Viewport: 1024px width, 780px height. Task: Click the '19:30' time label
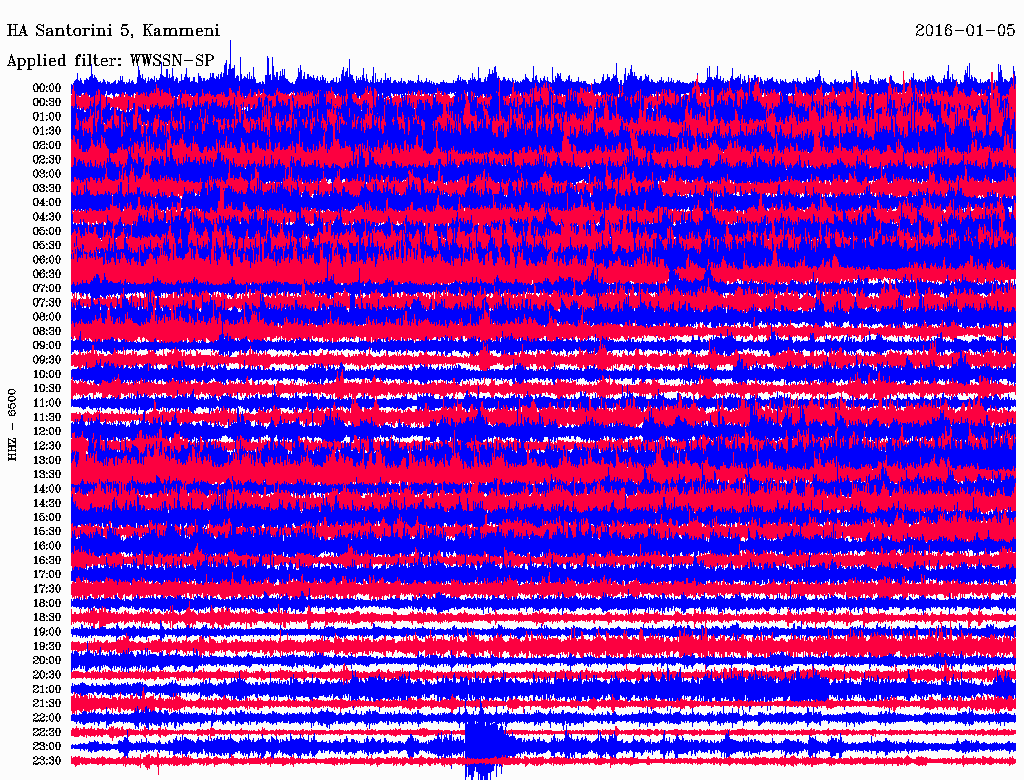[x=47, y=647]
